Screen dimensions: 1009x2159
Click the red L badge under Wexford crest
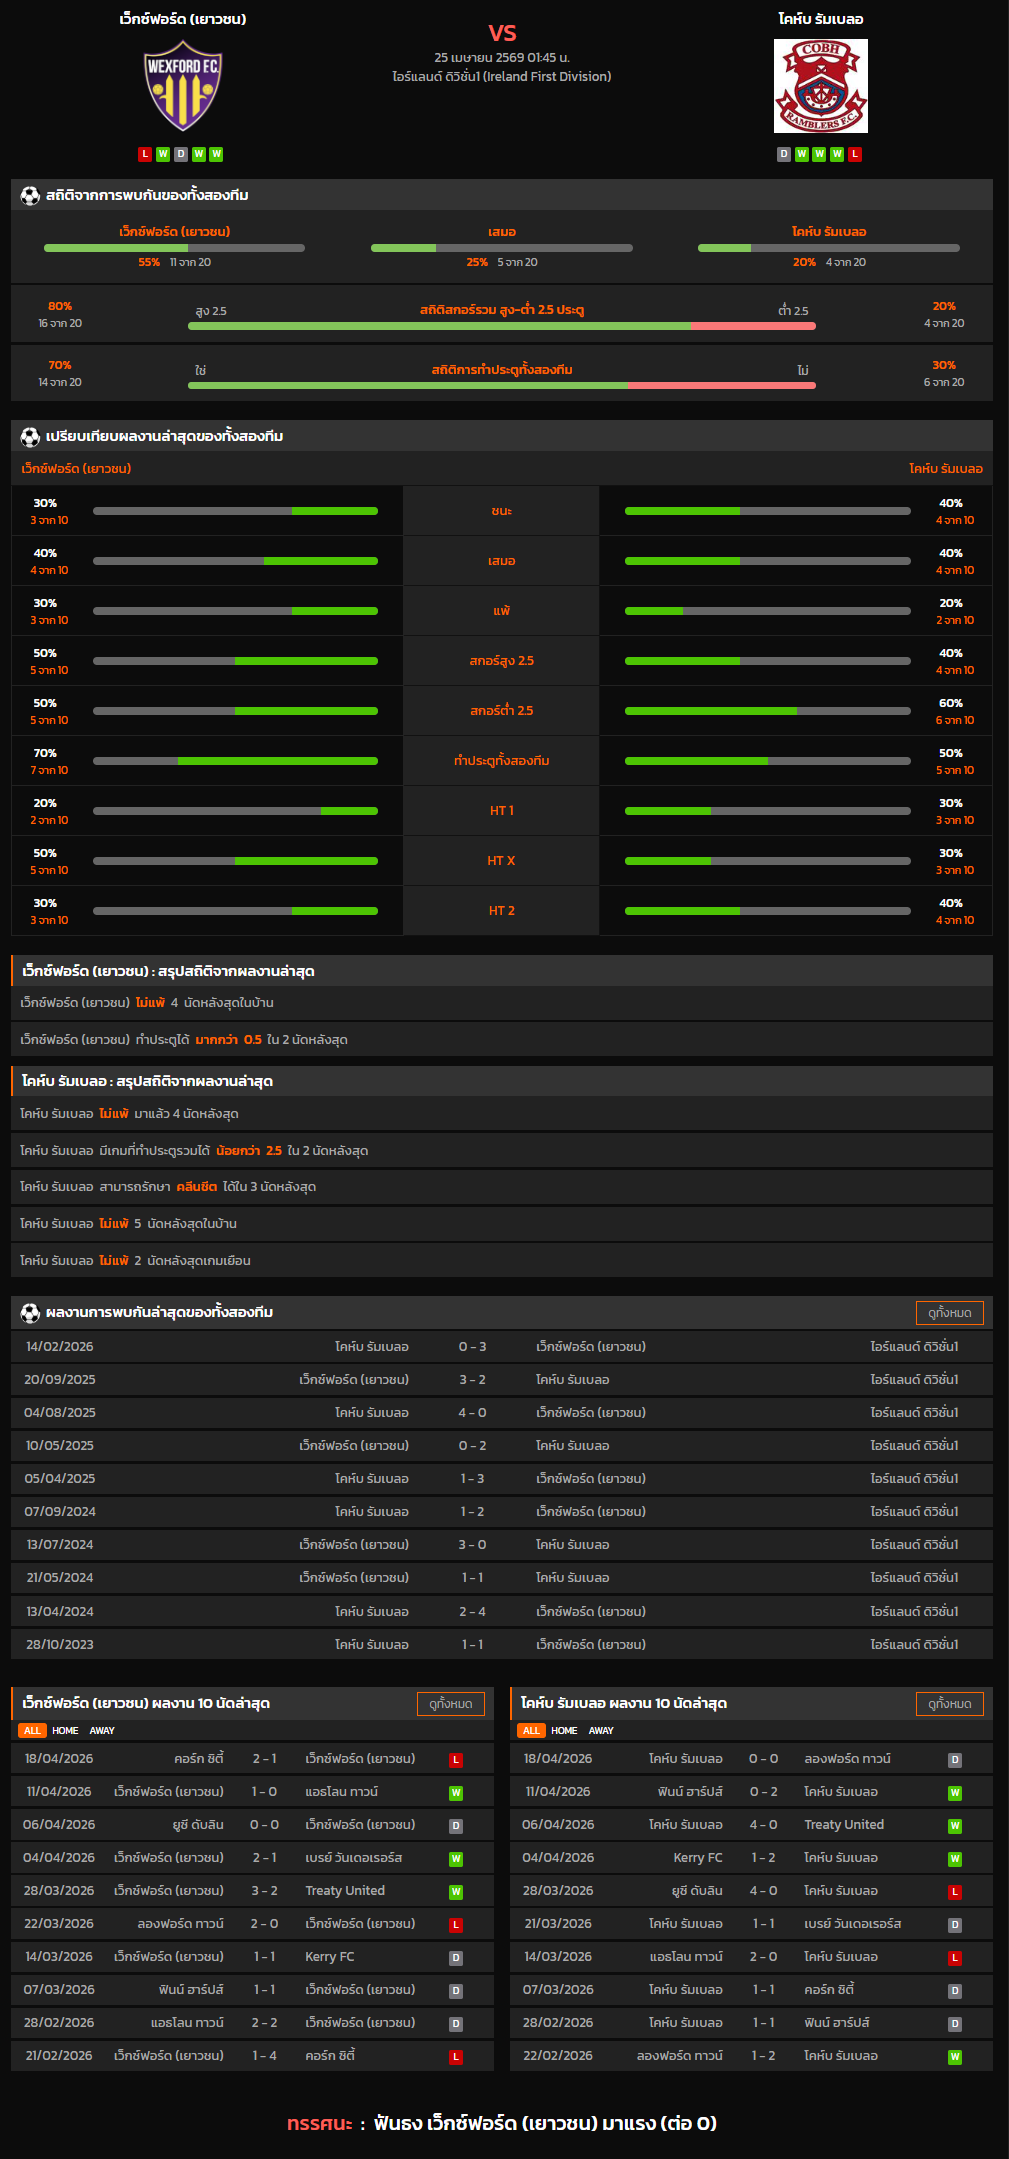(145, 154)
